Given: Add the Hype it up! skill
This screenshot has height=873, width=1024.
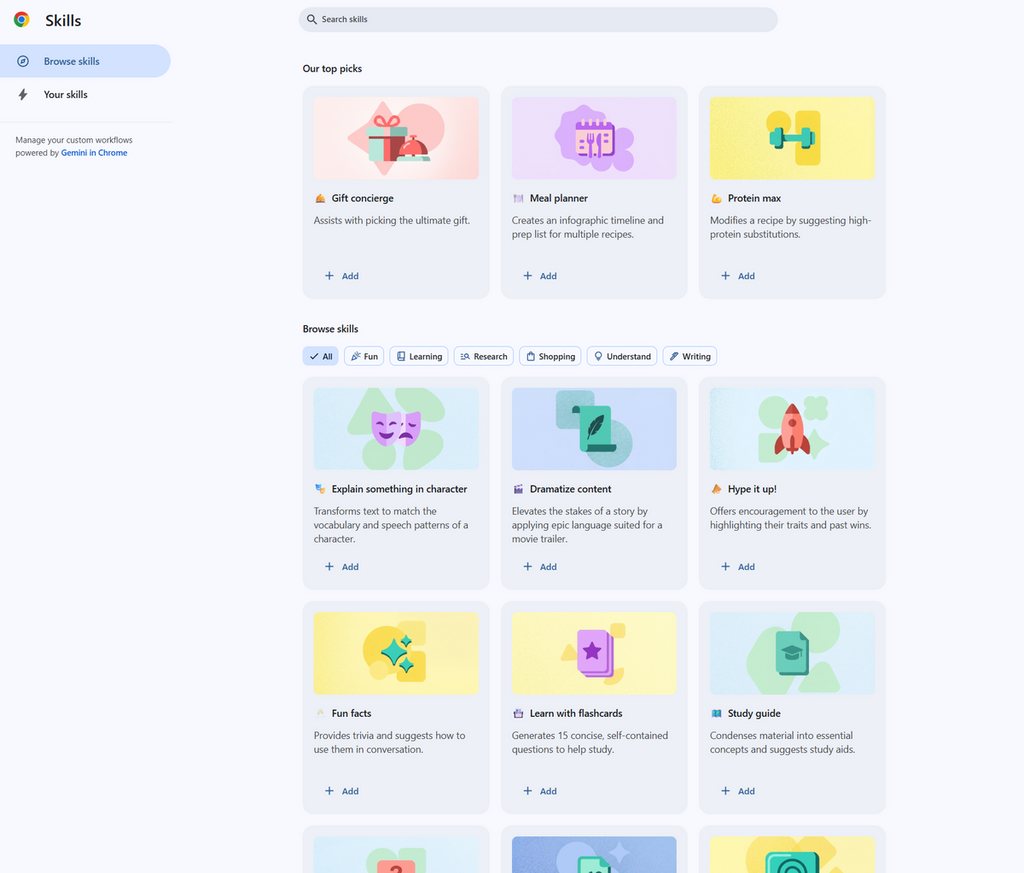Looking at the screenshot, I should pos(738,567).
